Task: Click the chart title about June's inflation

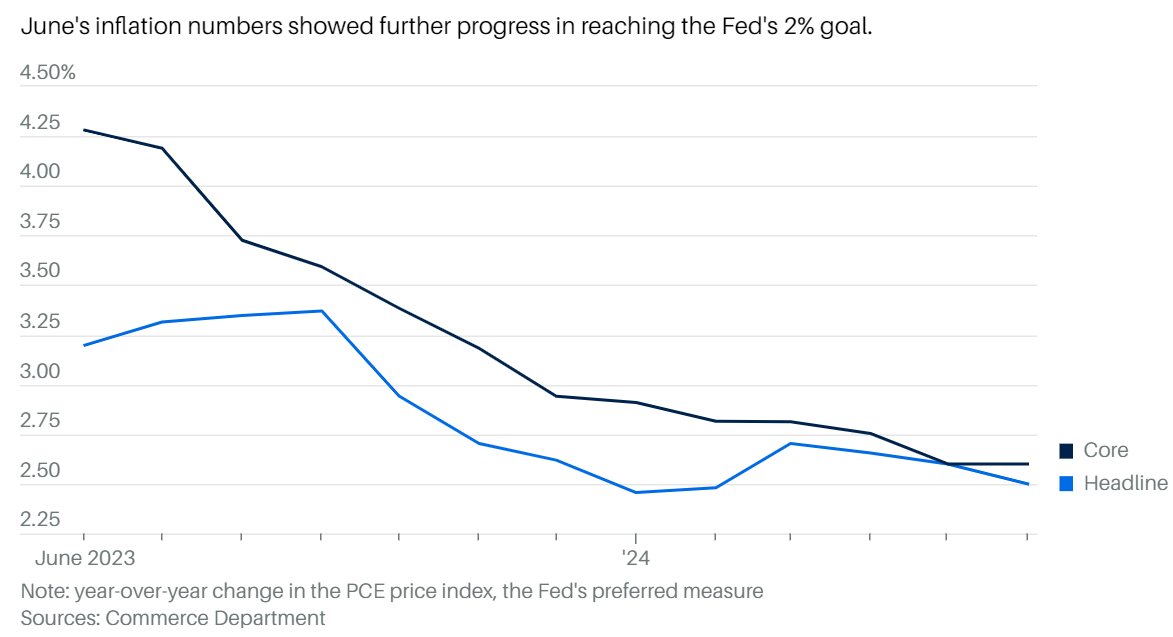Action: click(x=447, y=27)
